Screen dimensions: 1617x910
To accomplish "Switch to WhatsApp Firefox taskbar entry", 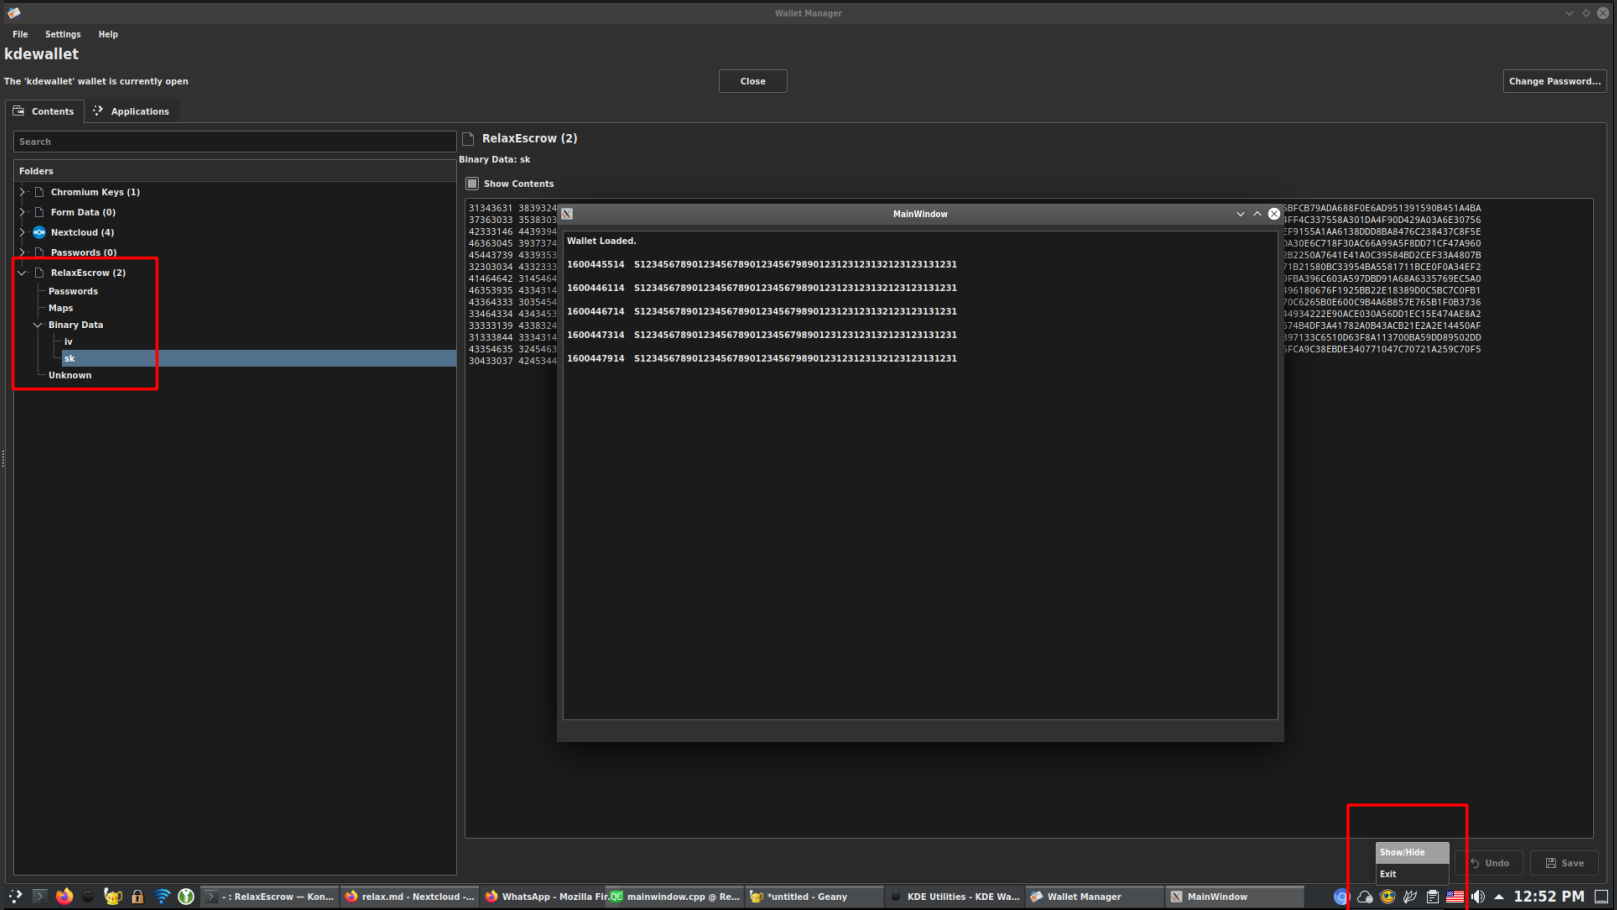I will [x=546, y=897].
